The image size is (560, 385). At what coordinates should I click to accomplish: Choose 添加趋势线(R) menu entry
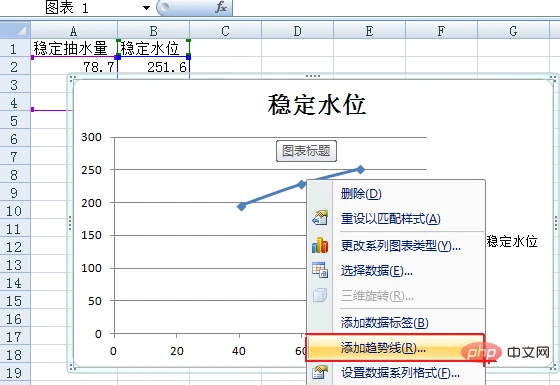coord(395,348)
